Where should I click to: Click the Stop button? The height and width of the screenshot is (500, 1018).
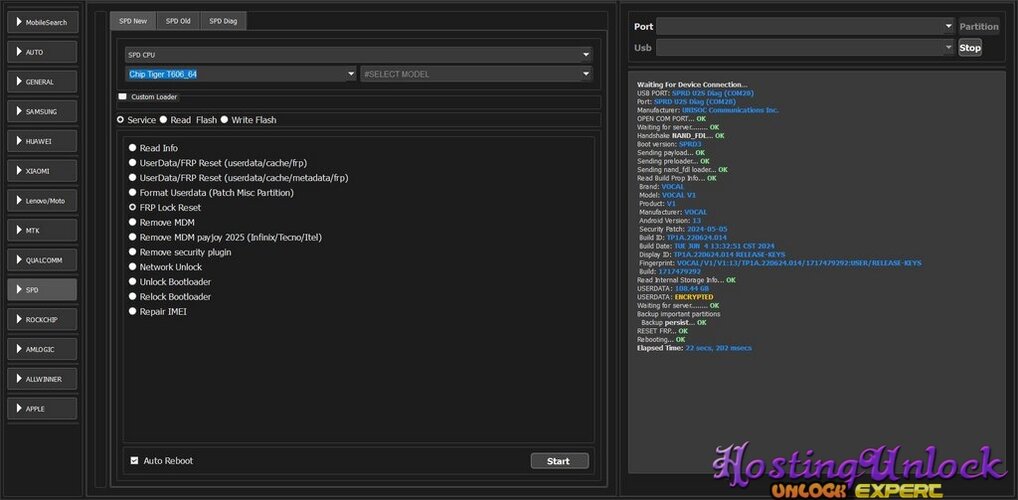[969, 47]
